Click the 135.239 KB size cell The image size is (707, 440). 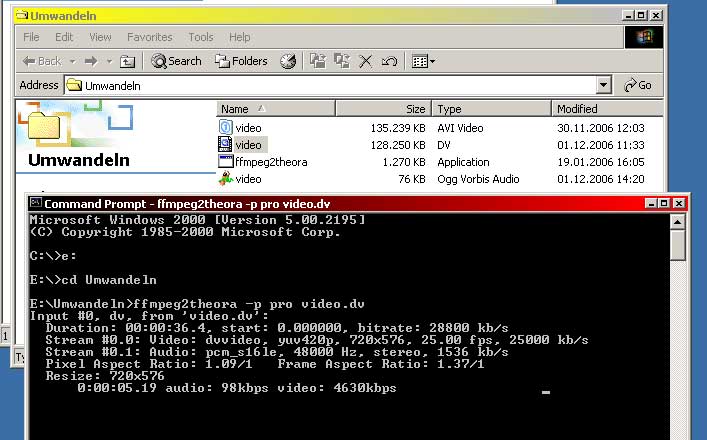(398, 128)
